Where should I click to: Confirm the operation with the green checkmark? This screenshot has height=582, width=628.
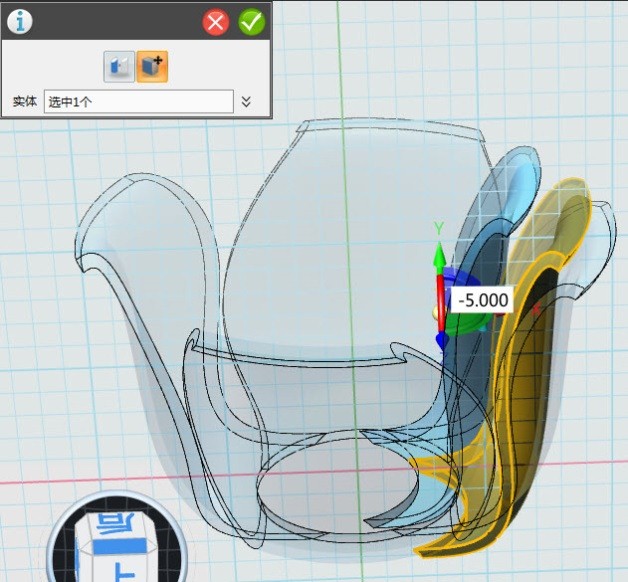coord(252,22)
